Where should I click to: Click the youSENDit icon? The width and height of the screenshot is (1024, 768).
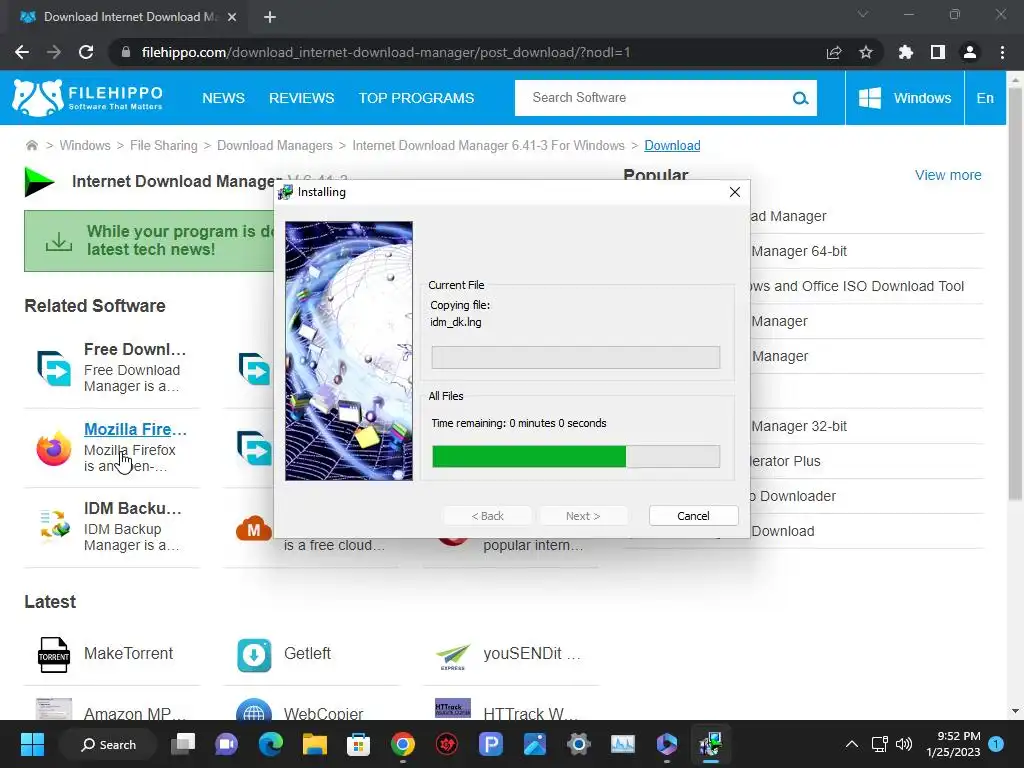tap(453, 656)
